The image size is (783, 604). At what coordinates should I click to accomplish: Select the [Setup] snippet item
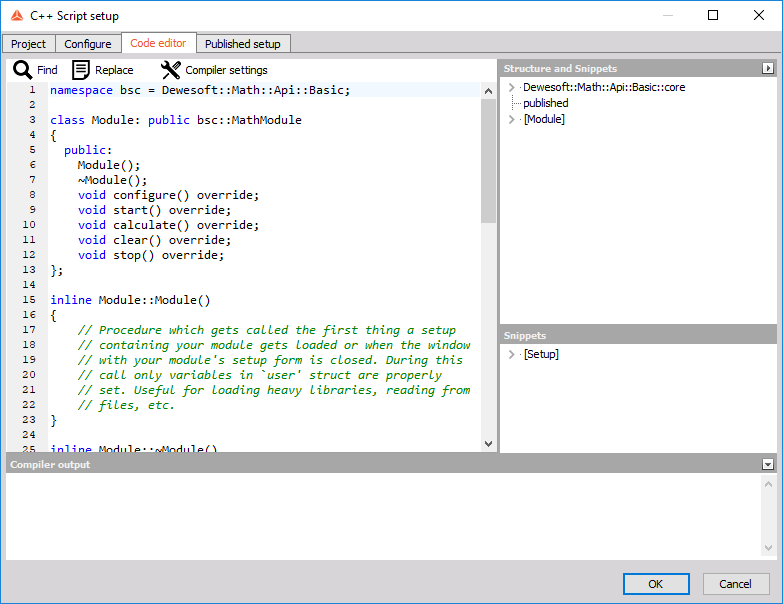pos(541,354)
